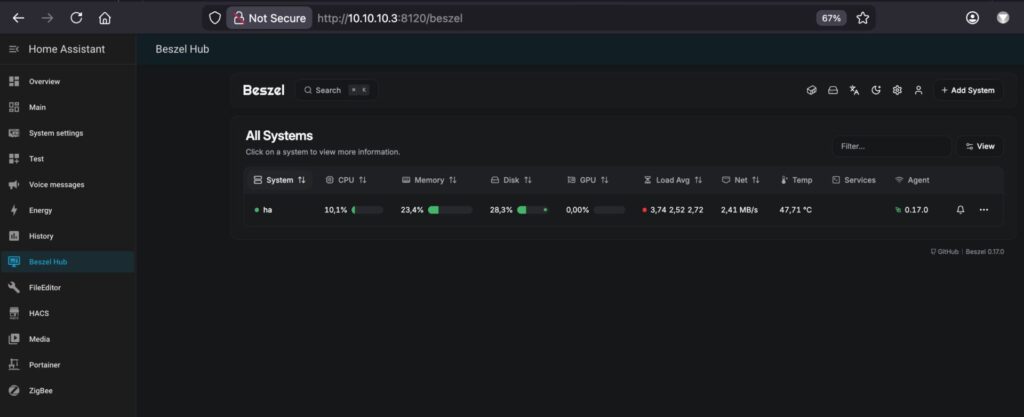Reload the page in the browser
This screenshot has height=417, width=1024.
tap(76, 18)
